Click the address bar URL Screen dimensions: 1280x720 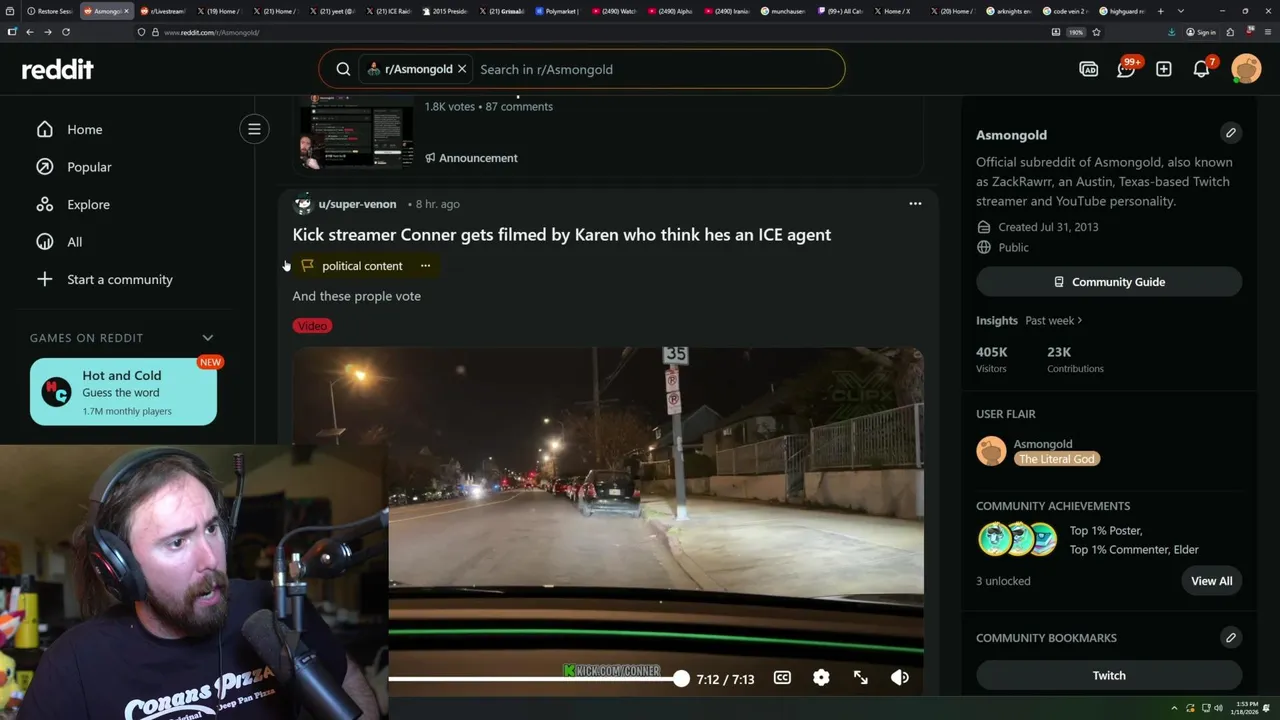pos(211,32)
